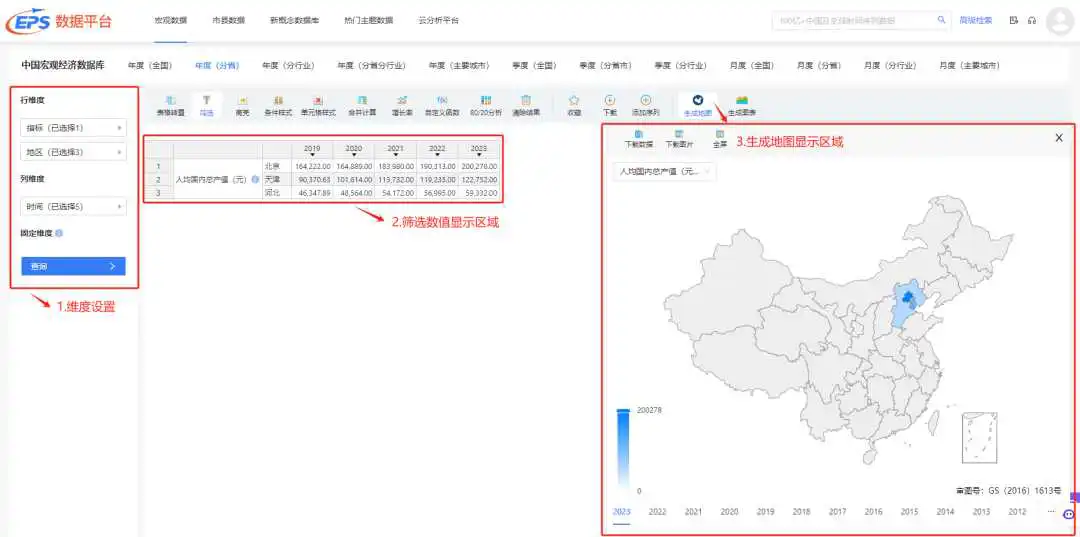
Task: Click the ... more years button in timeline
Action: 1050,512
